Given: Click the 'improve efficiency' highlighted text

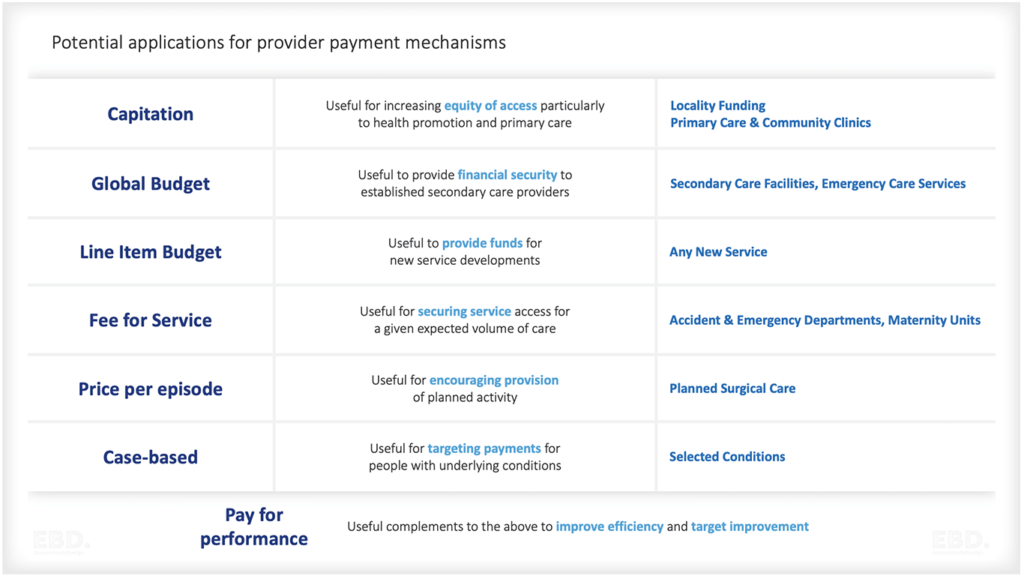Looking at the screenshot, I should tap(609, 526).
